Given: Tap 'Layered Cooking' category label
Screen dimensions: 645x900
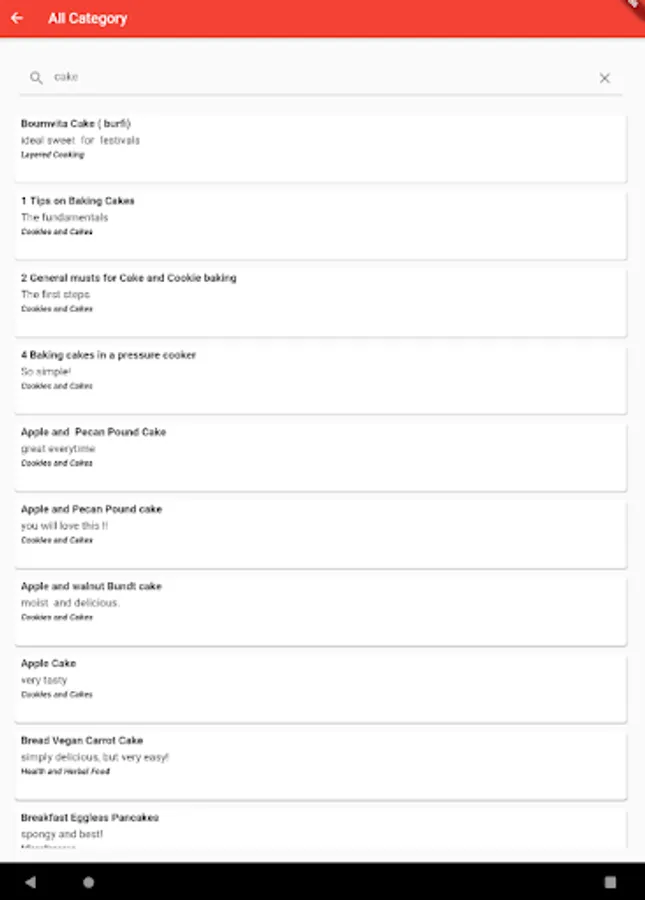Looking at the screenshot, I should coord(52,155).
